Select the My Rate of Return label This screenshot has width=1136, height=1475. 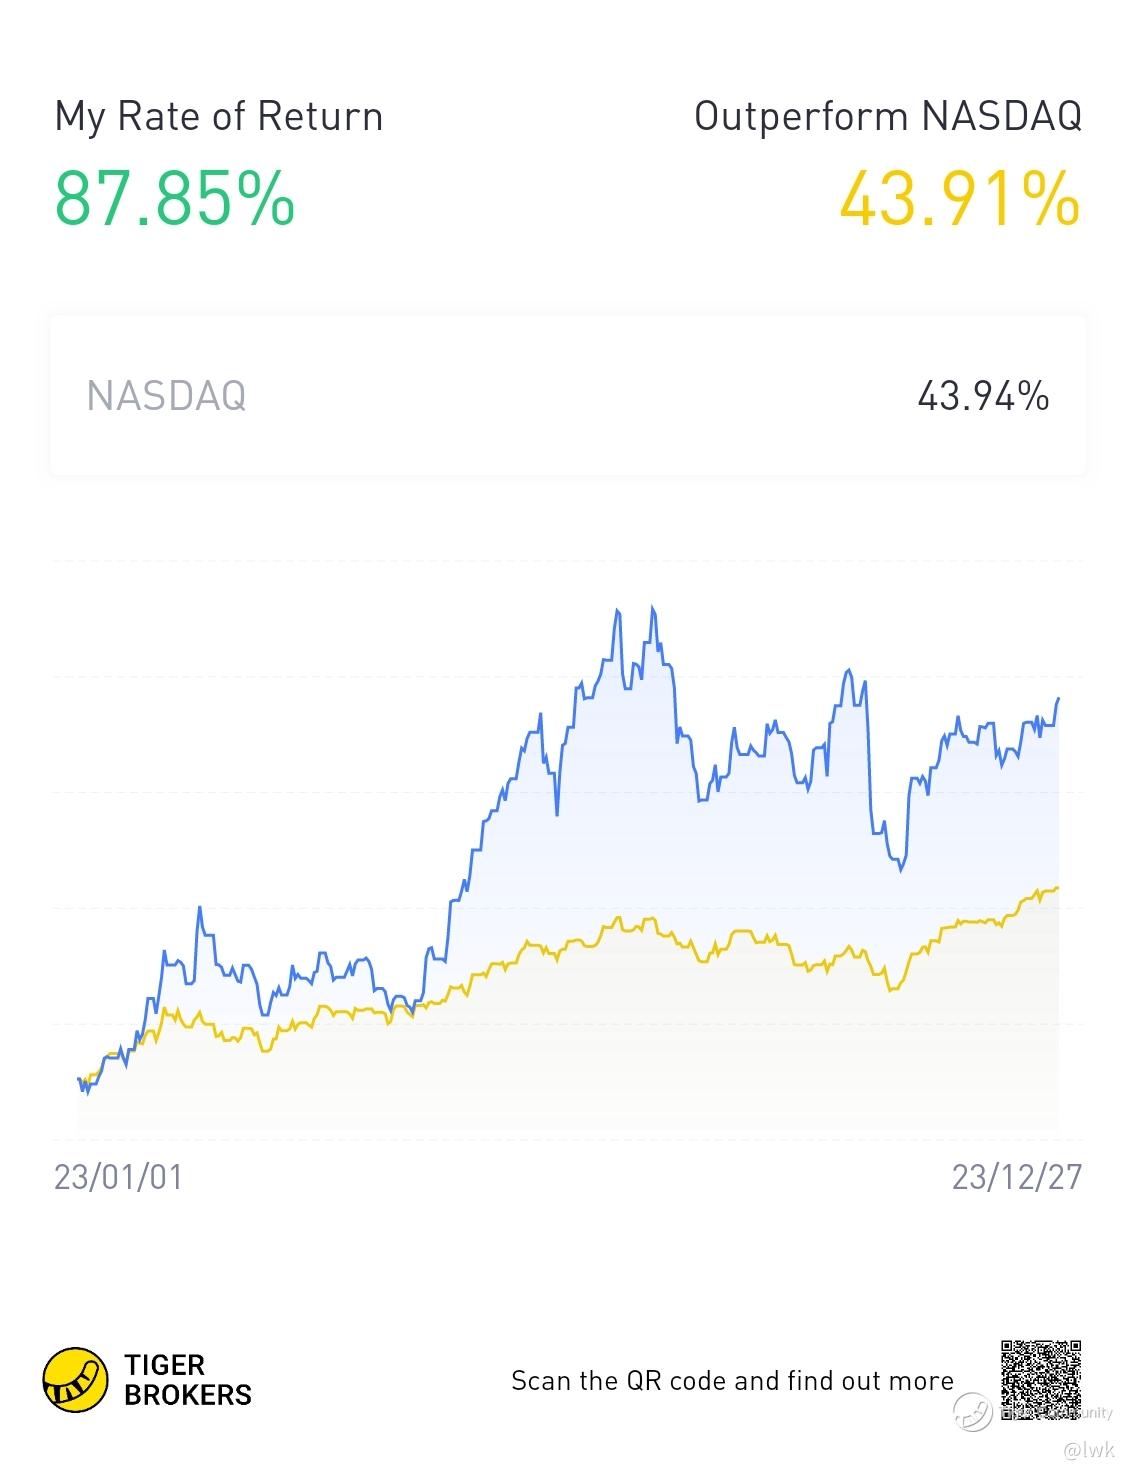219,116
